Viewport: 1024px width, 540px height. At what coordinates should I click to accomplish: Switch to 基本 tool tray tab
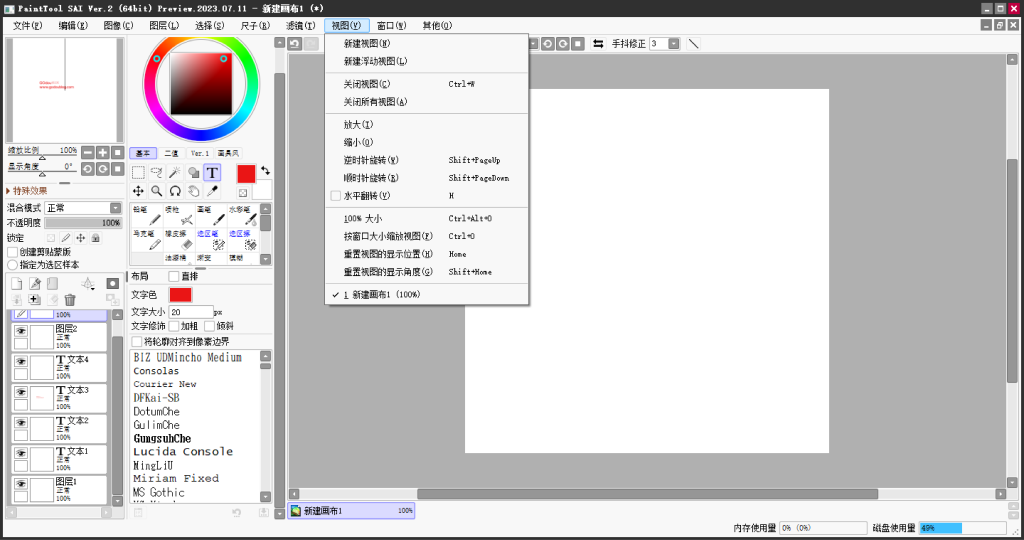pyautogui.click(x=143, y=153)
